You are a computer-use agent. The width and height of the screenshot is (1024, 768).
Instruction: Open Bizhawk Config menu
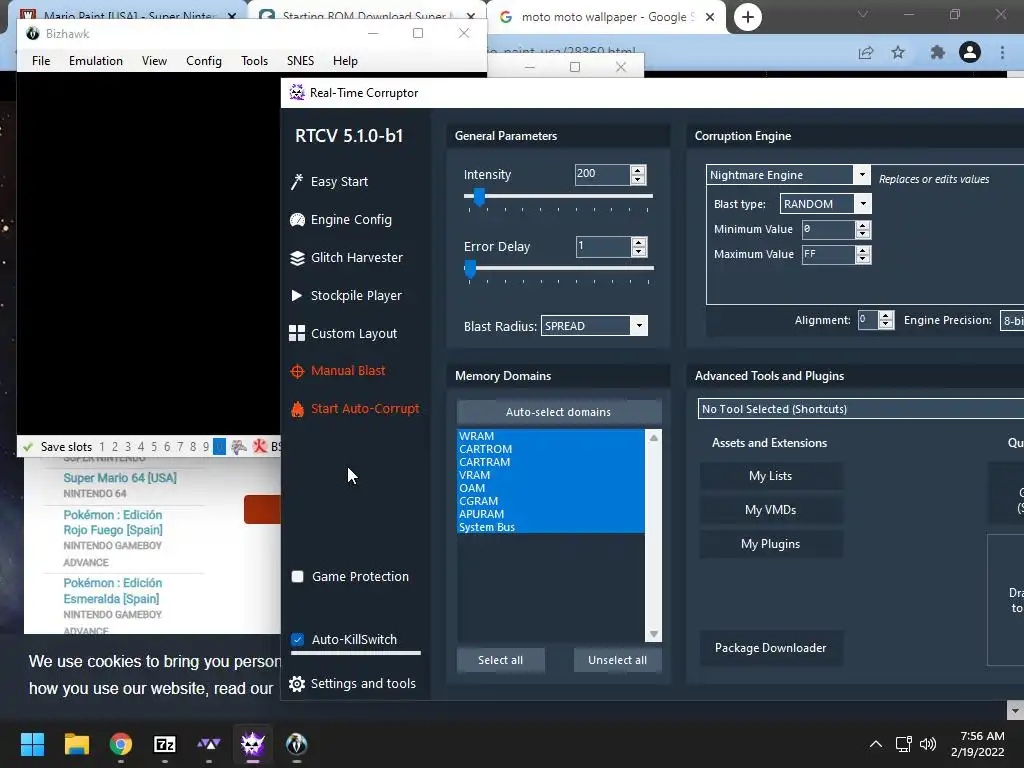[204, 61]
